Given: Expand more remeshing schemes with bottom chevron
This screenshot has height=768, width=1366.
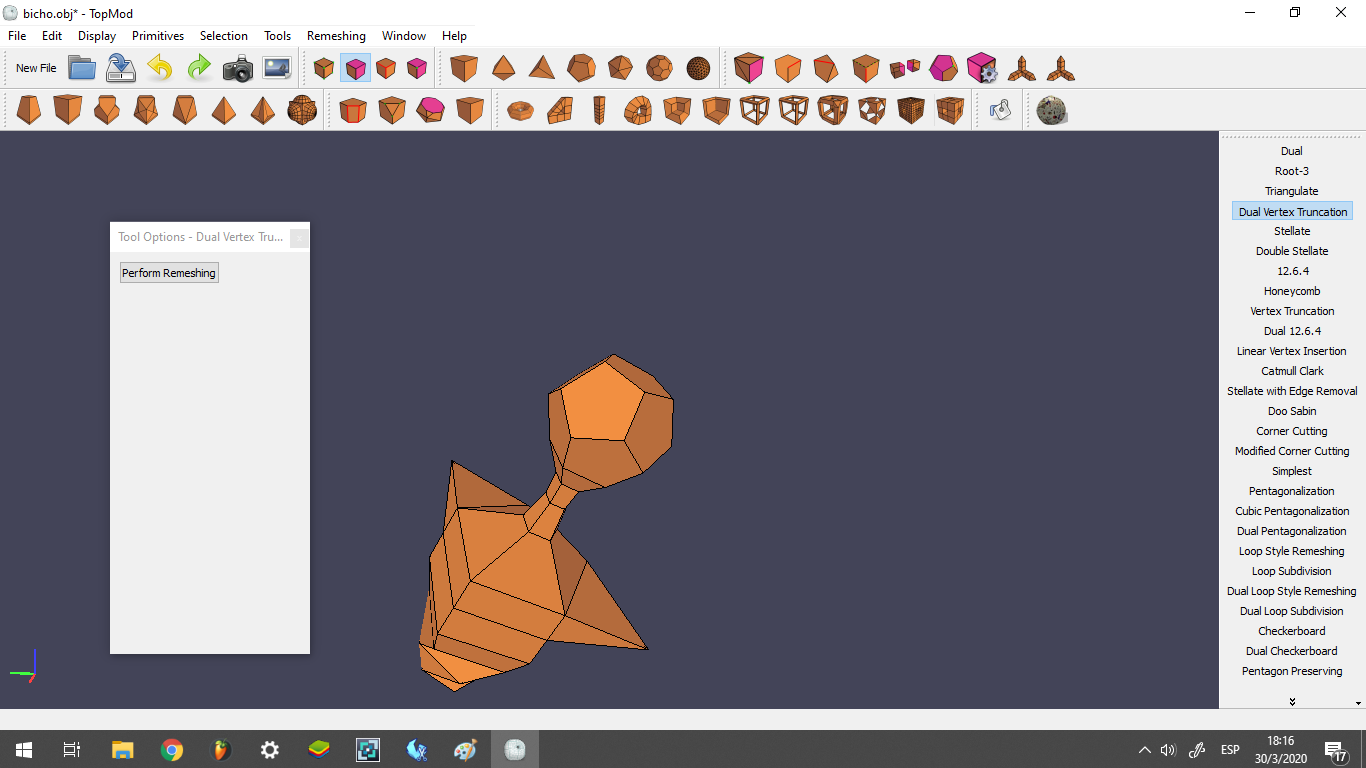Looking at the screenshot, I should (x=1292, y=701).
